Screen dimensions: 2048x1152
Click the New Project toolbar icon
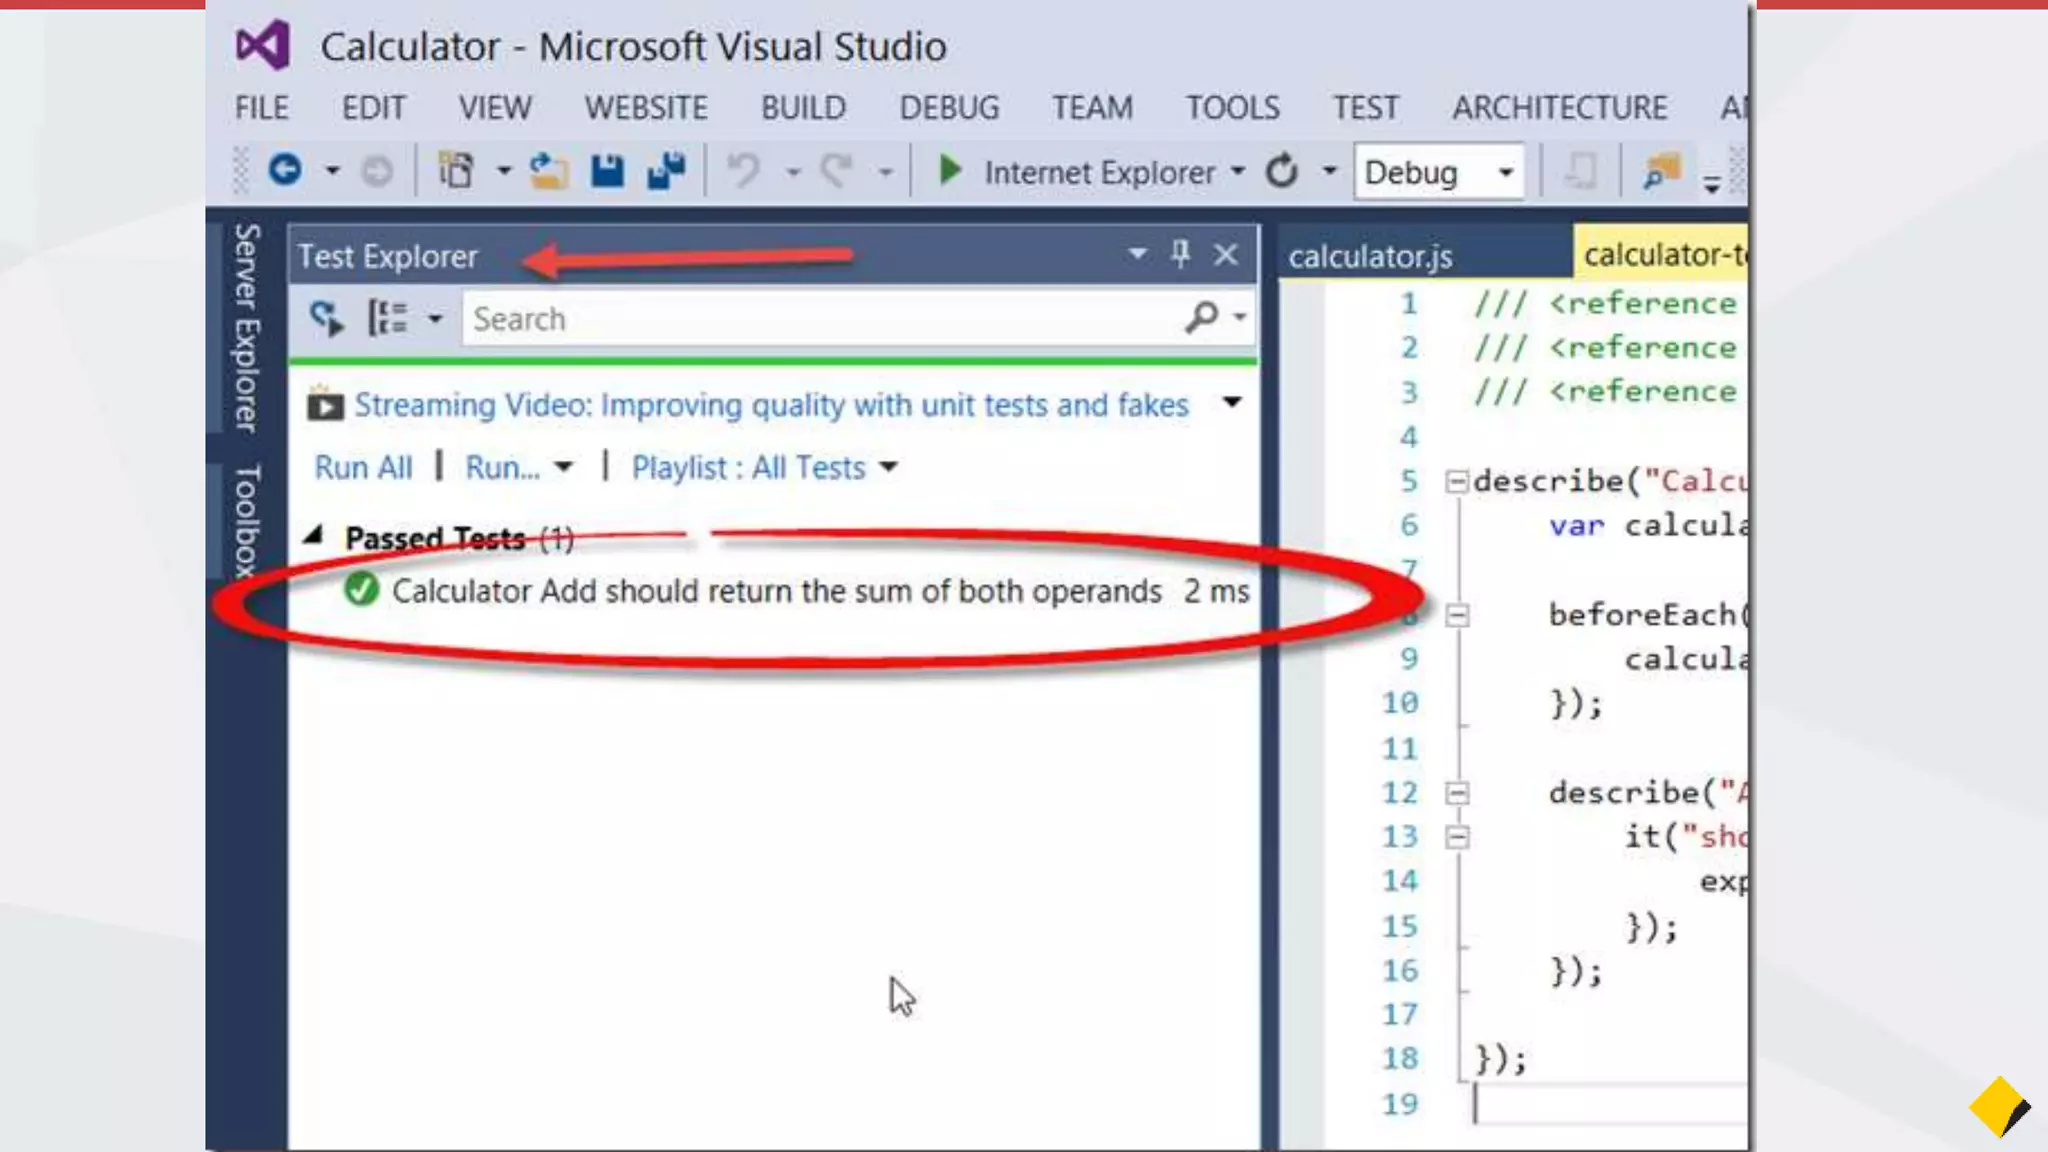[x=456, y=171]
